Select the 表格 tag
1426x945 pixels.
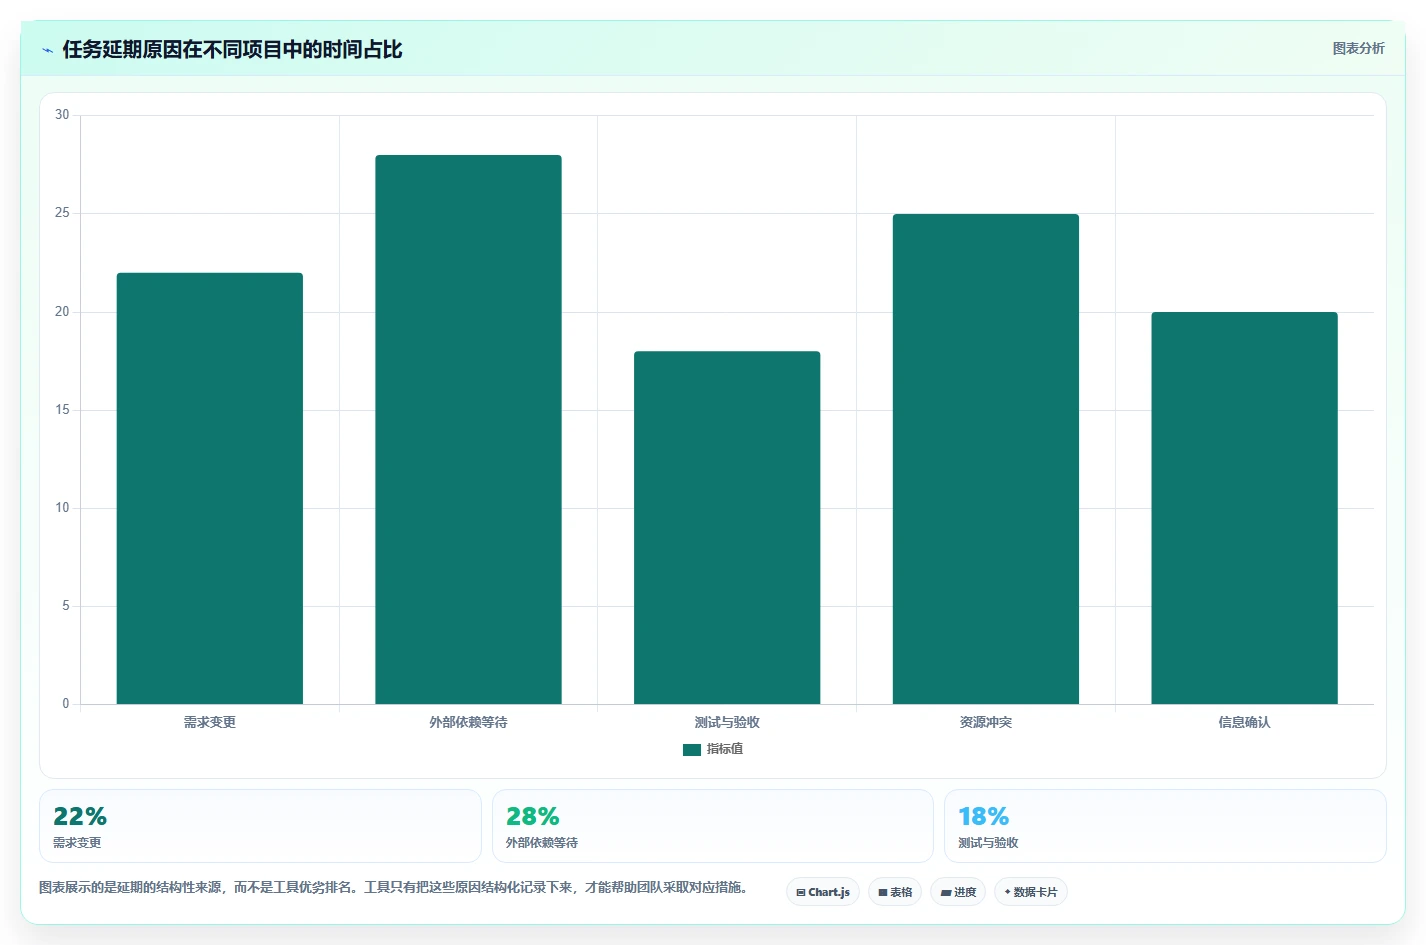pos(895,892)
